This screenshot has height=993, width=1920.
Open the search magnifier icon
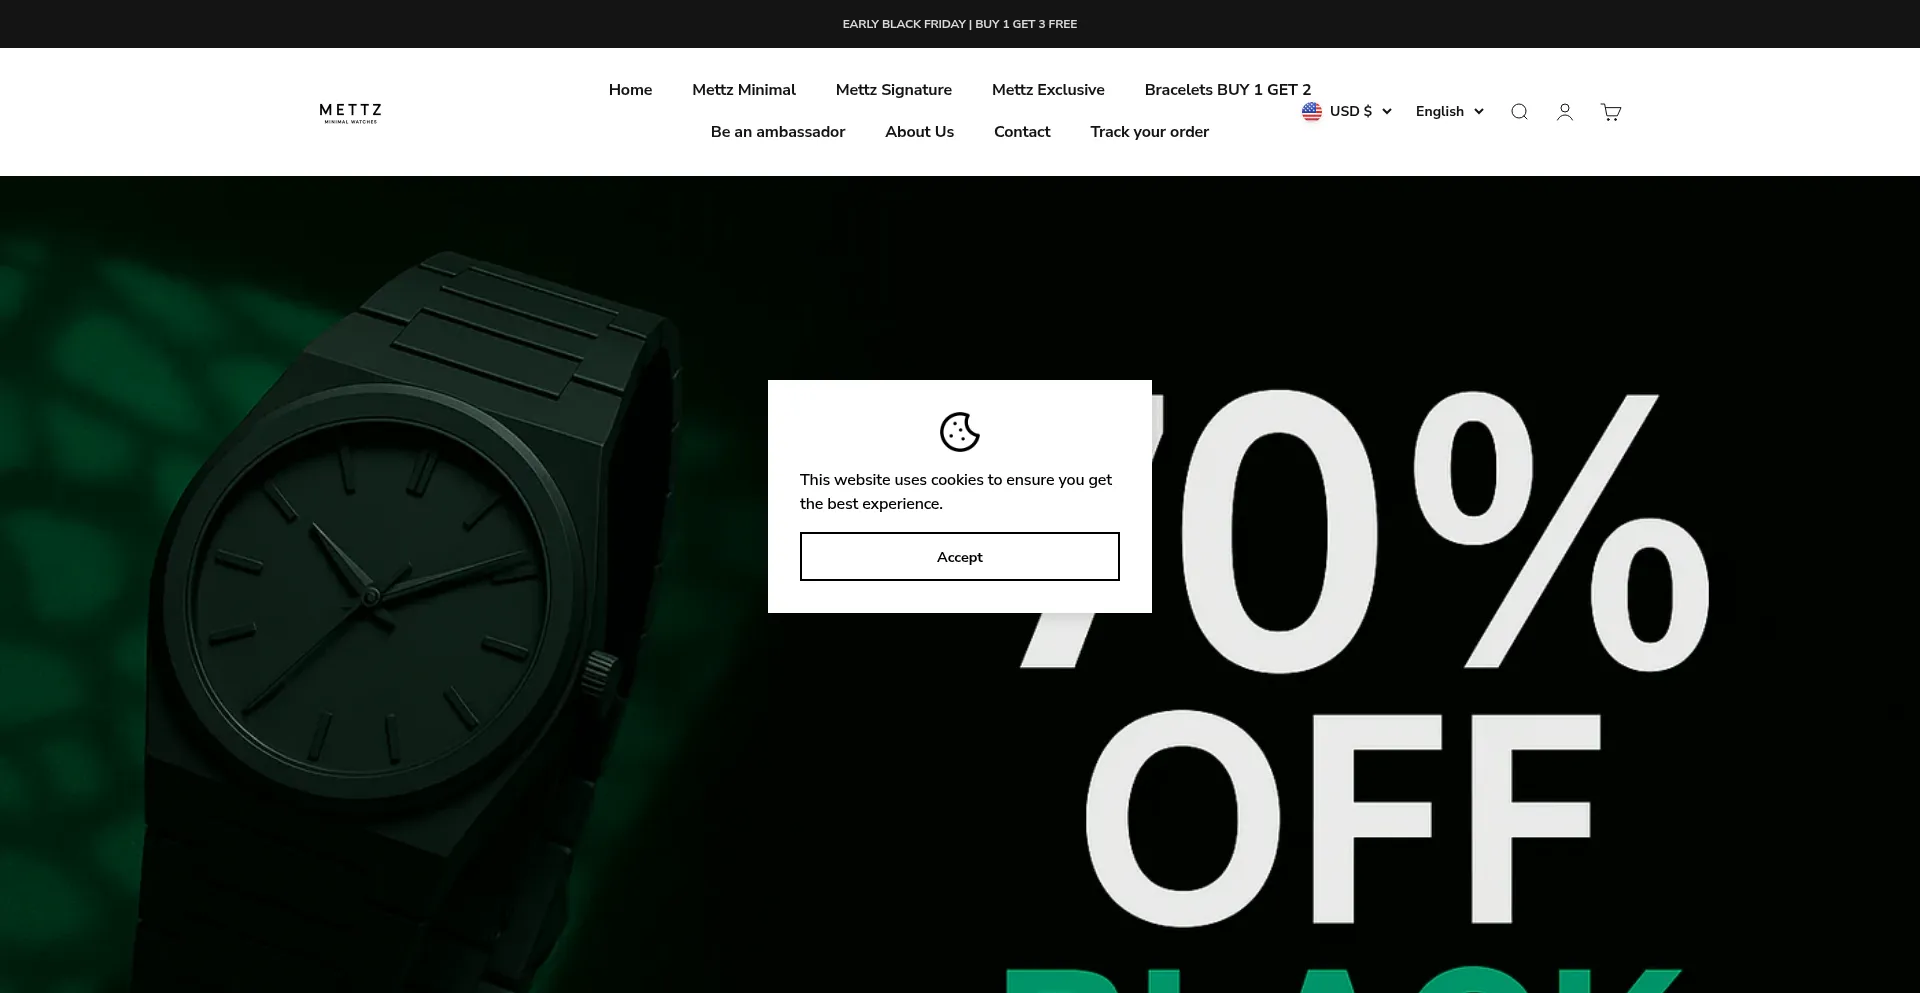pyautogui.click(x=1519, y=112)
